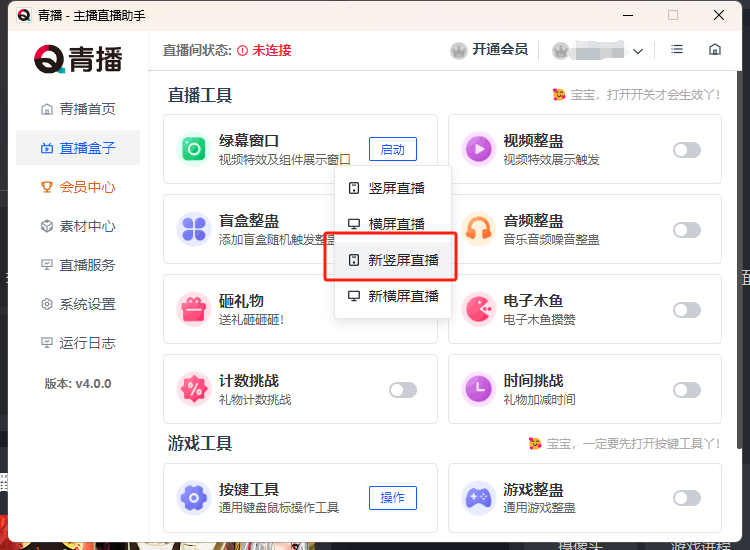
Task: Close the 青播 window
Action: pos(718,15)
